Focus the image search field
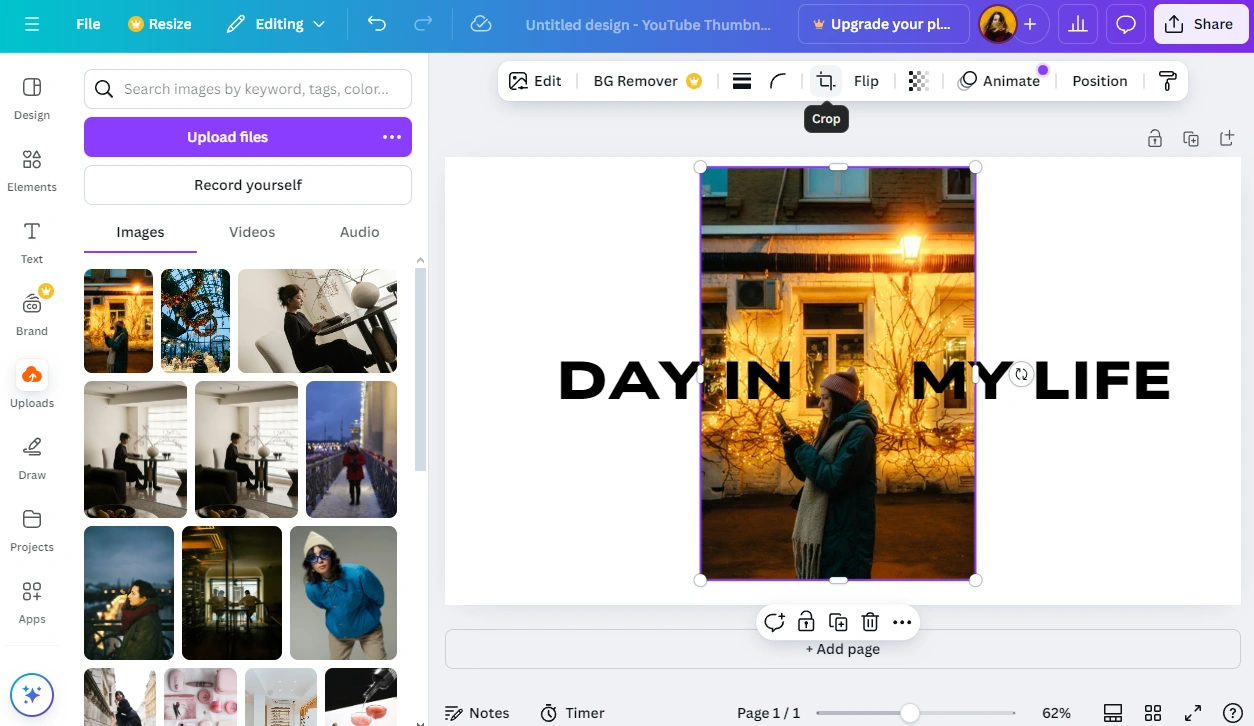 click(248, 89)
